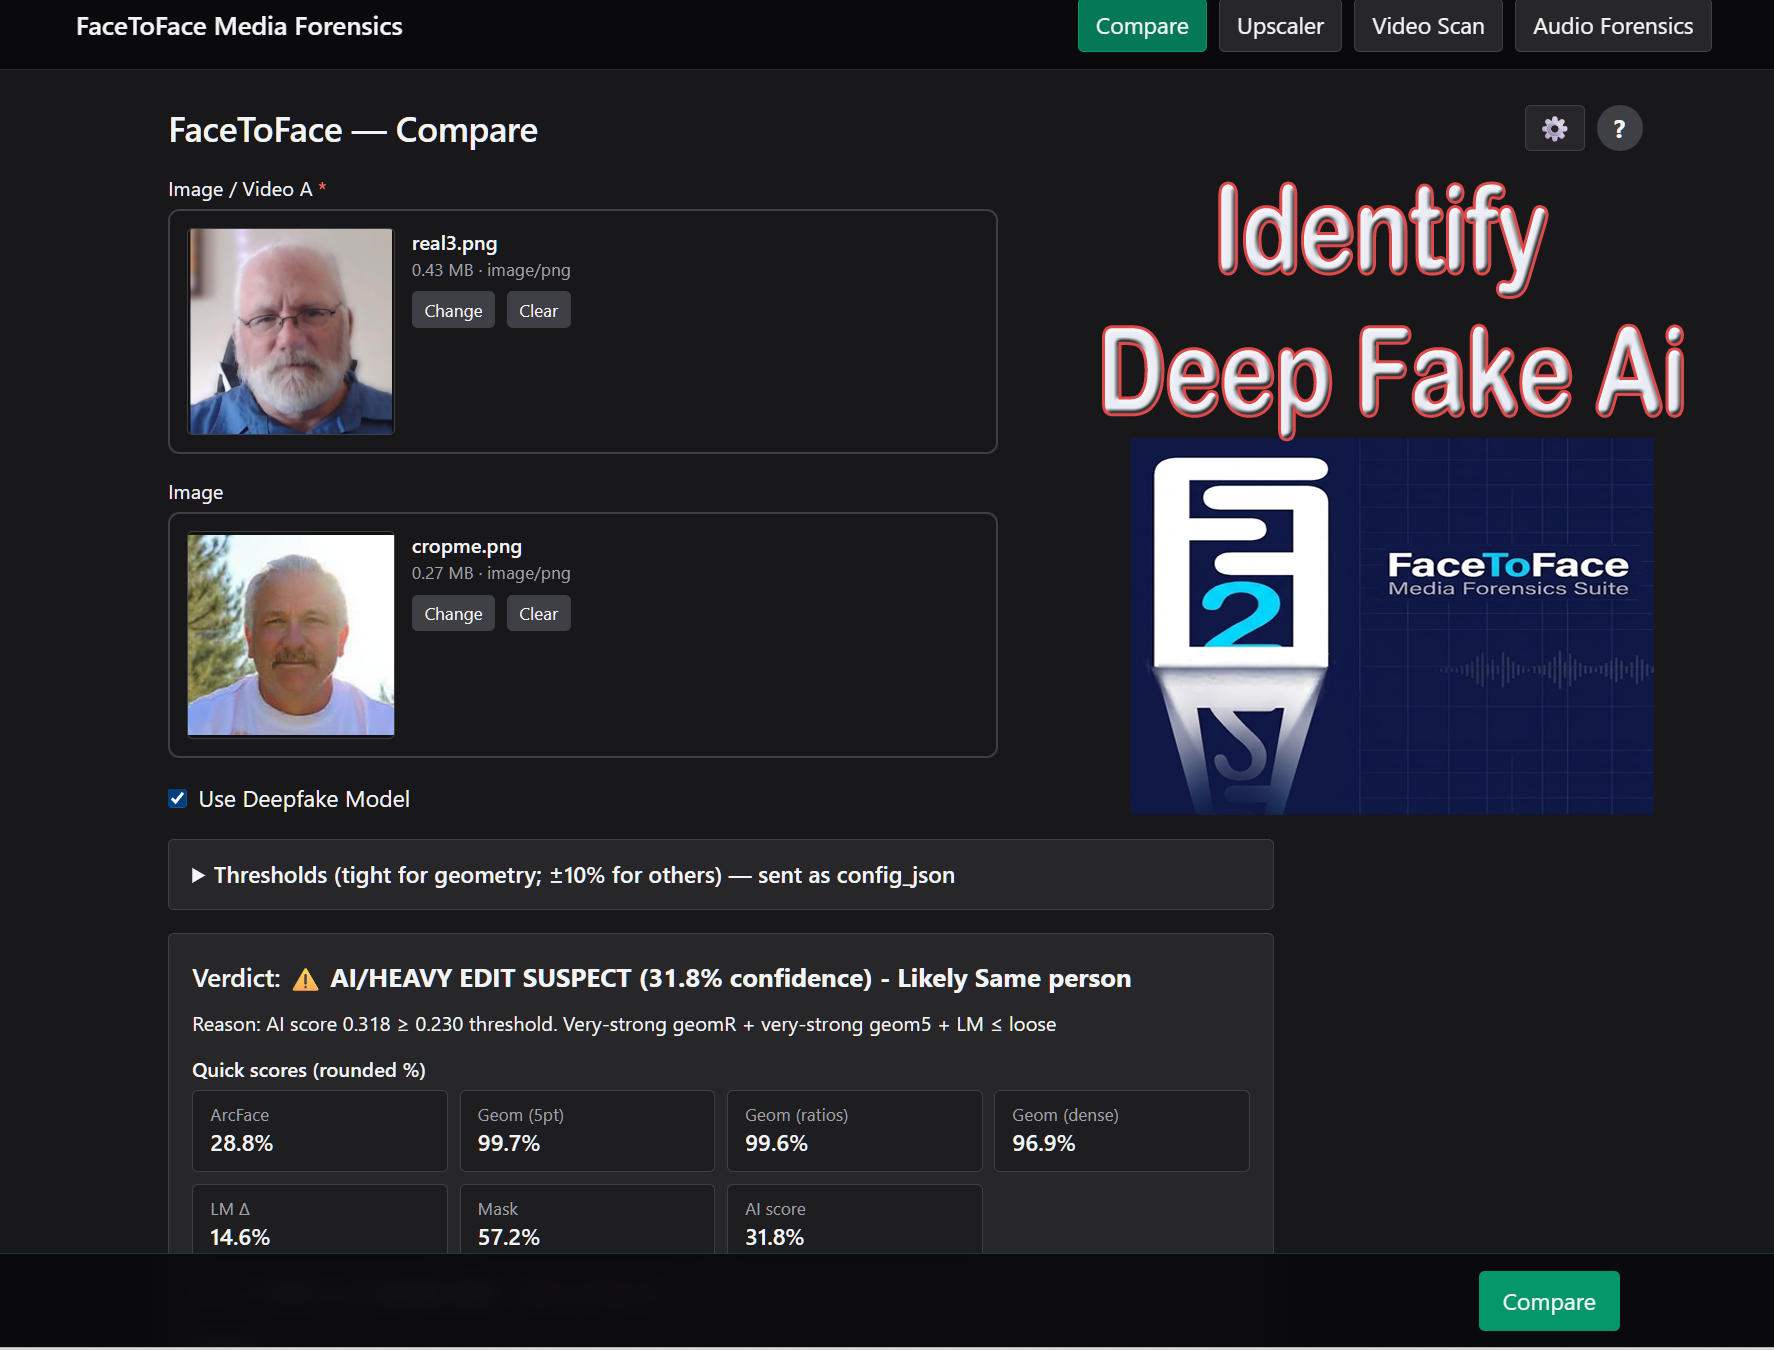
Task: Open the Audio Forensics tab
Action: (x=1613, y=26)
